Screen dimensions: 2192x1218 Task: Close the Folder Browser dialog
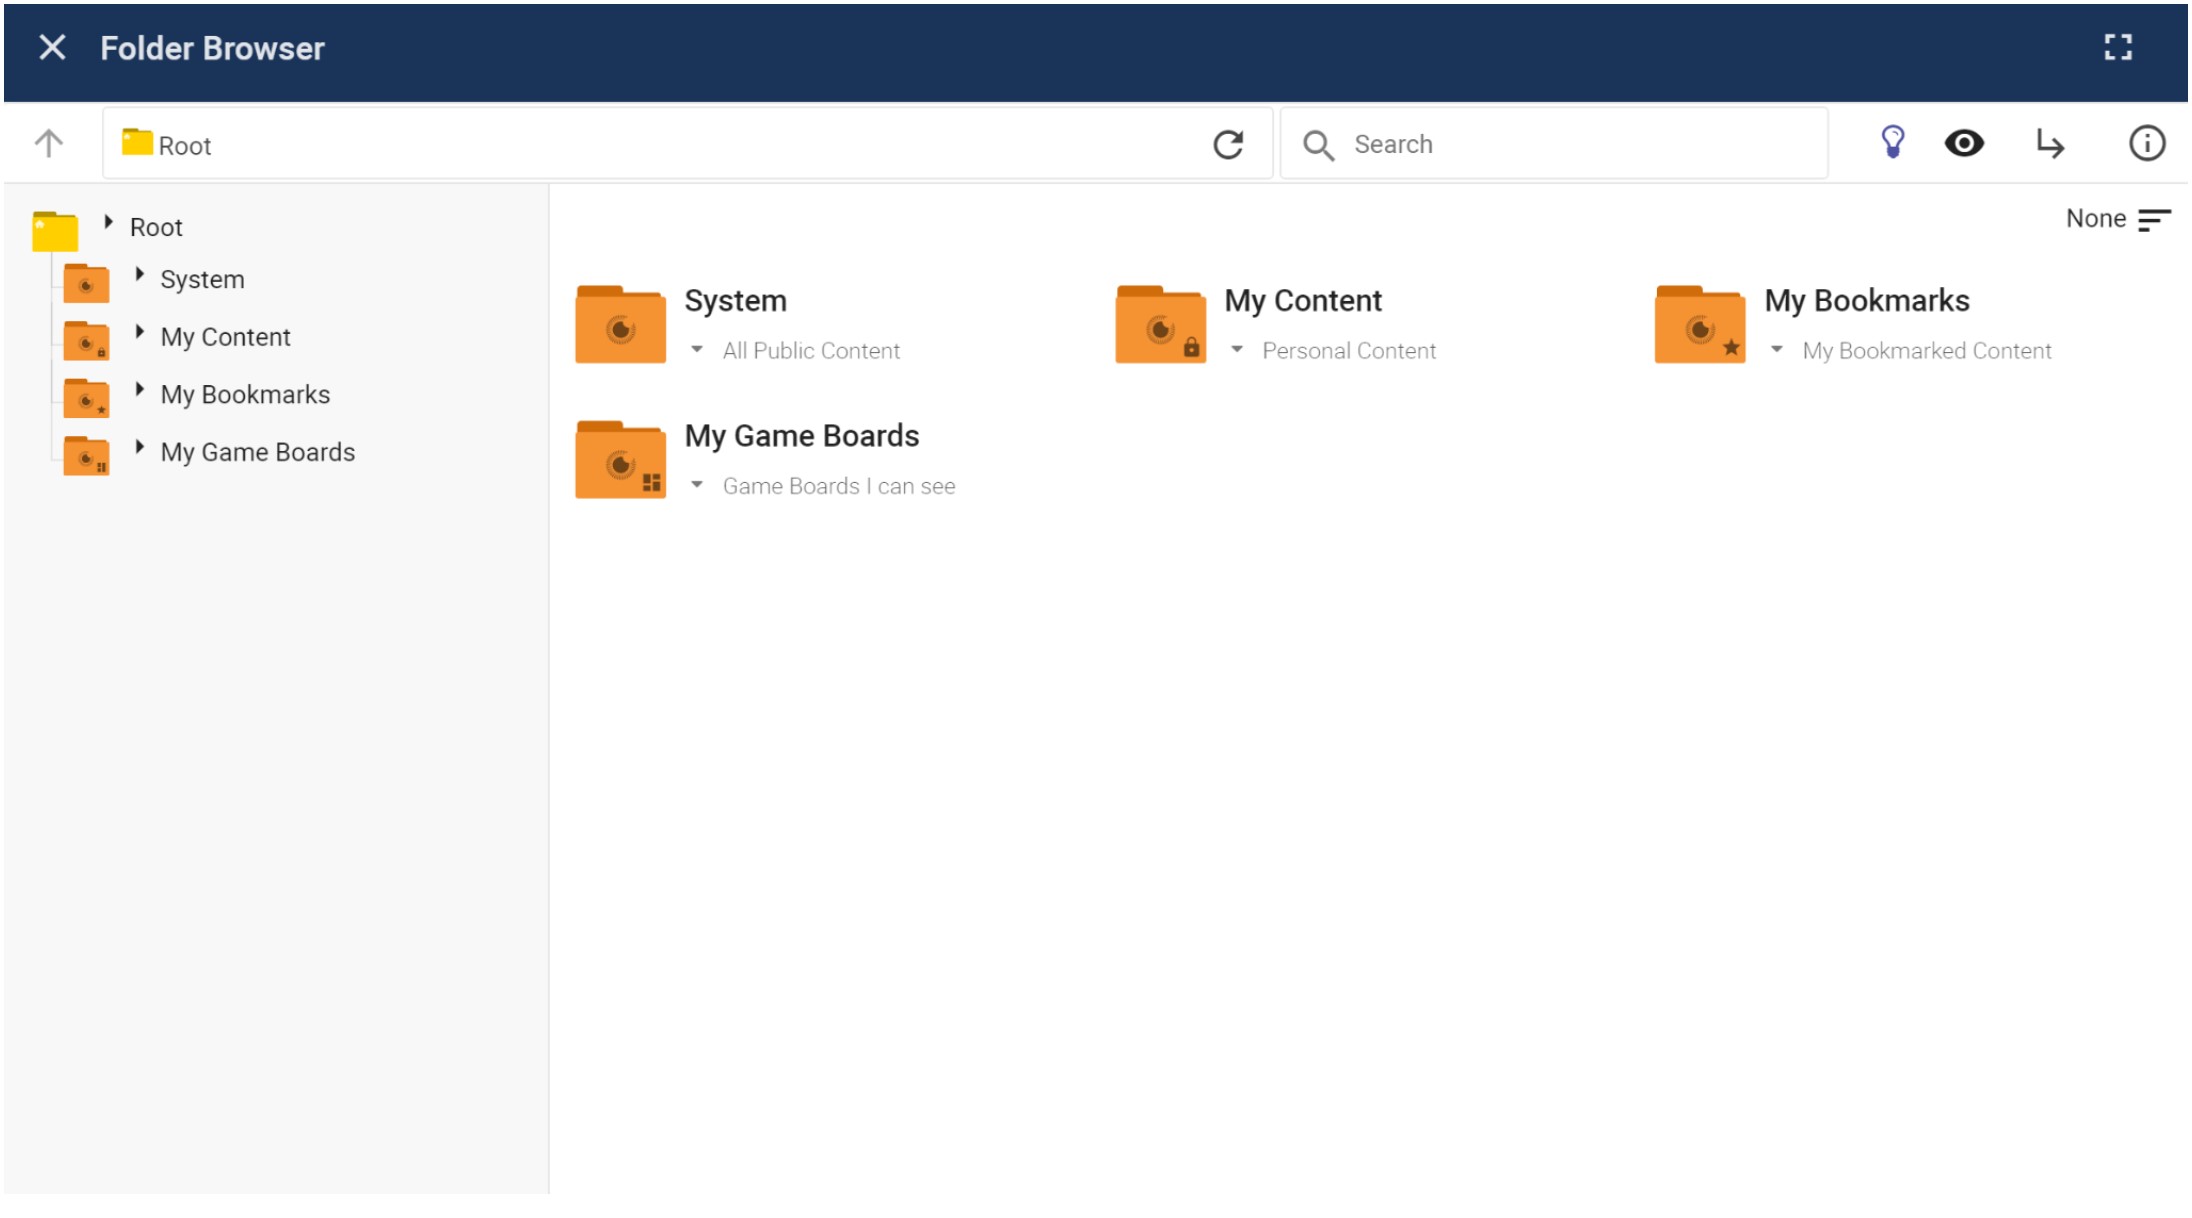[x=52, y=47]
